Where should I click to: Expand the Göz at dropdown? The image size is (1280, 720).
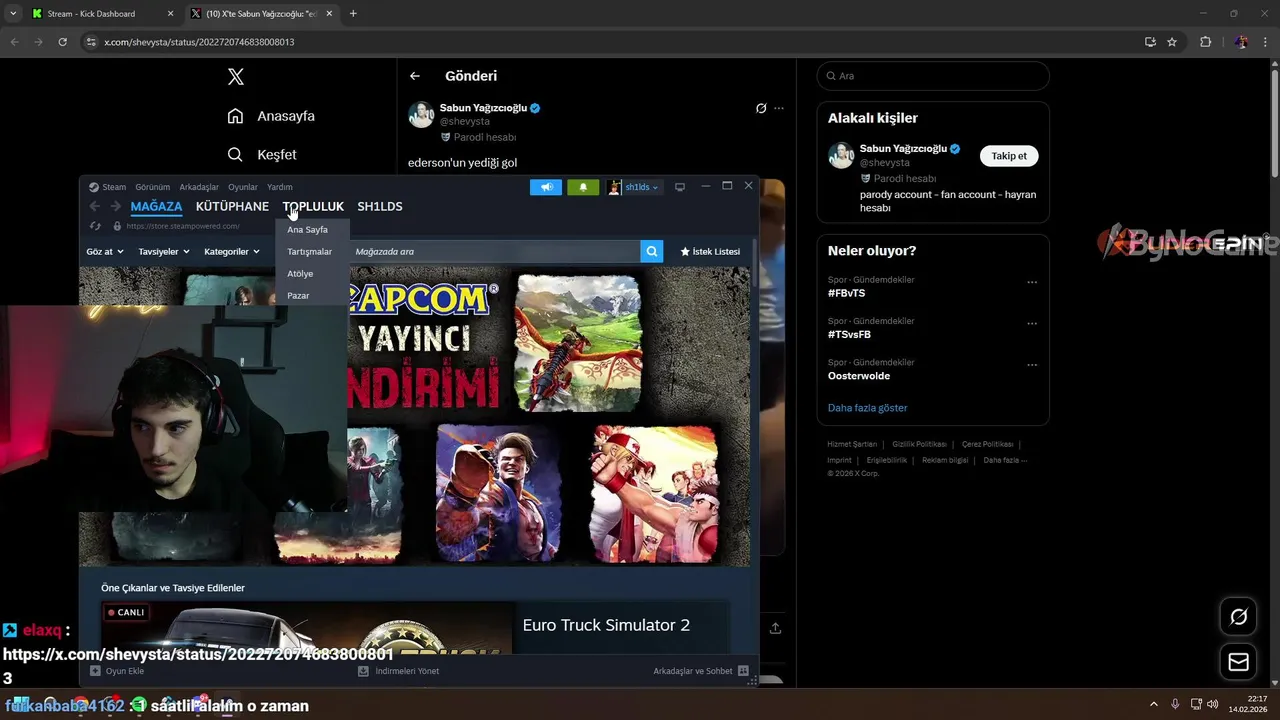pos(105,251)
